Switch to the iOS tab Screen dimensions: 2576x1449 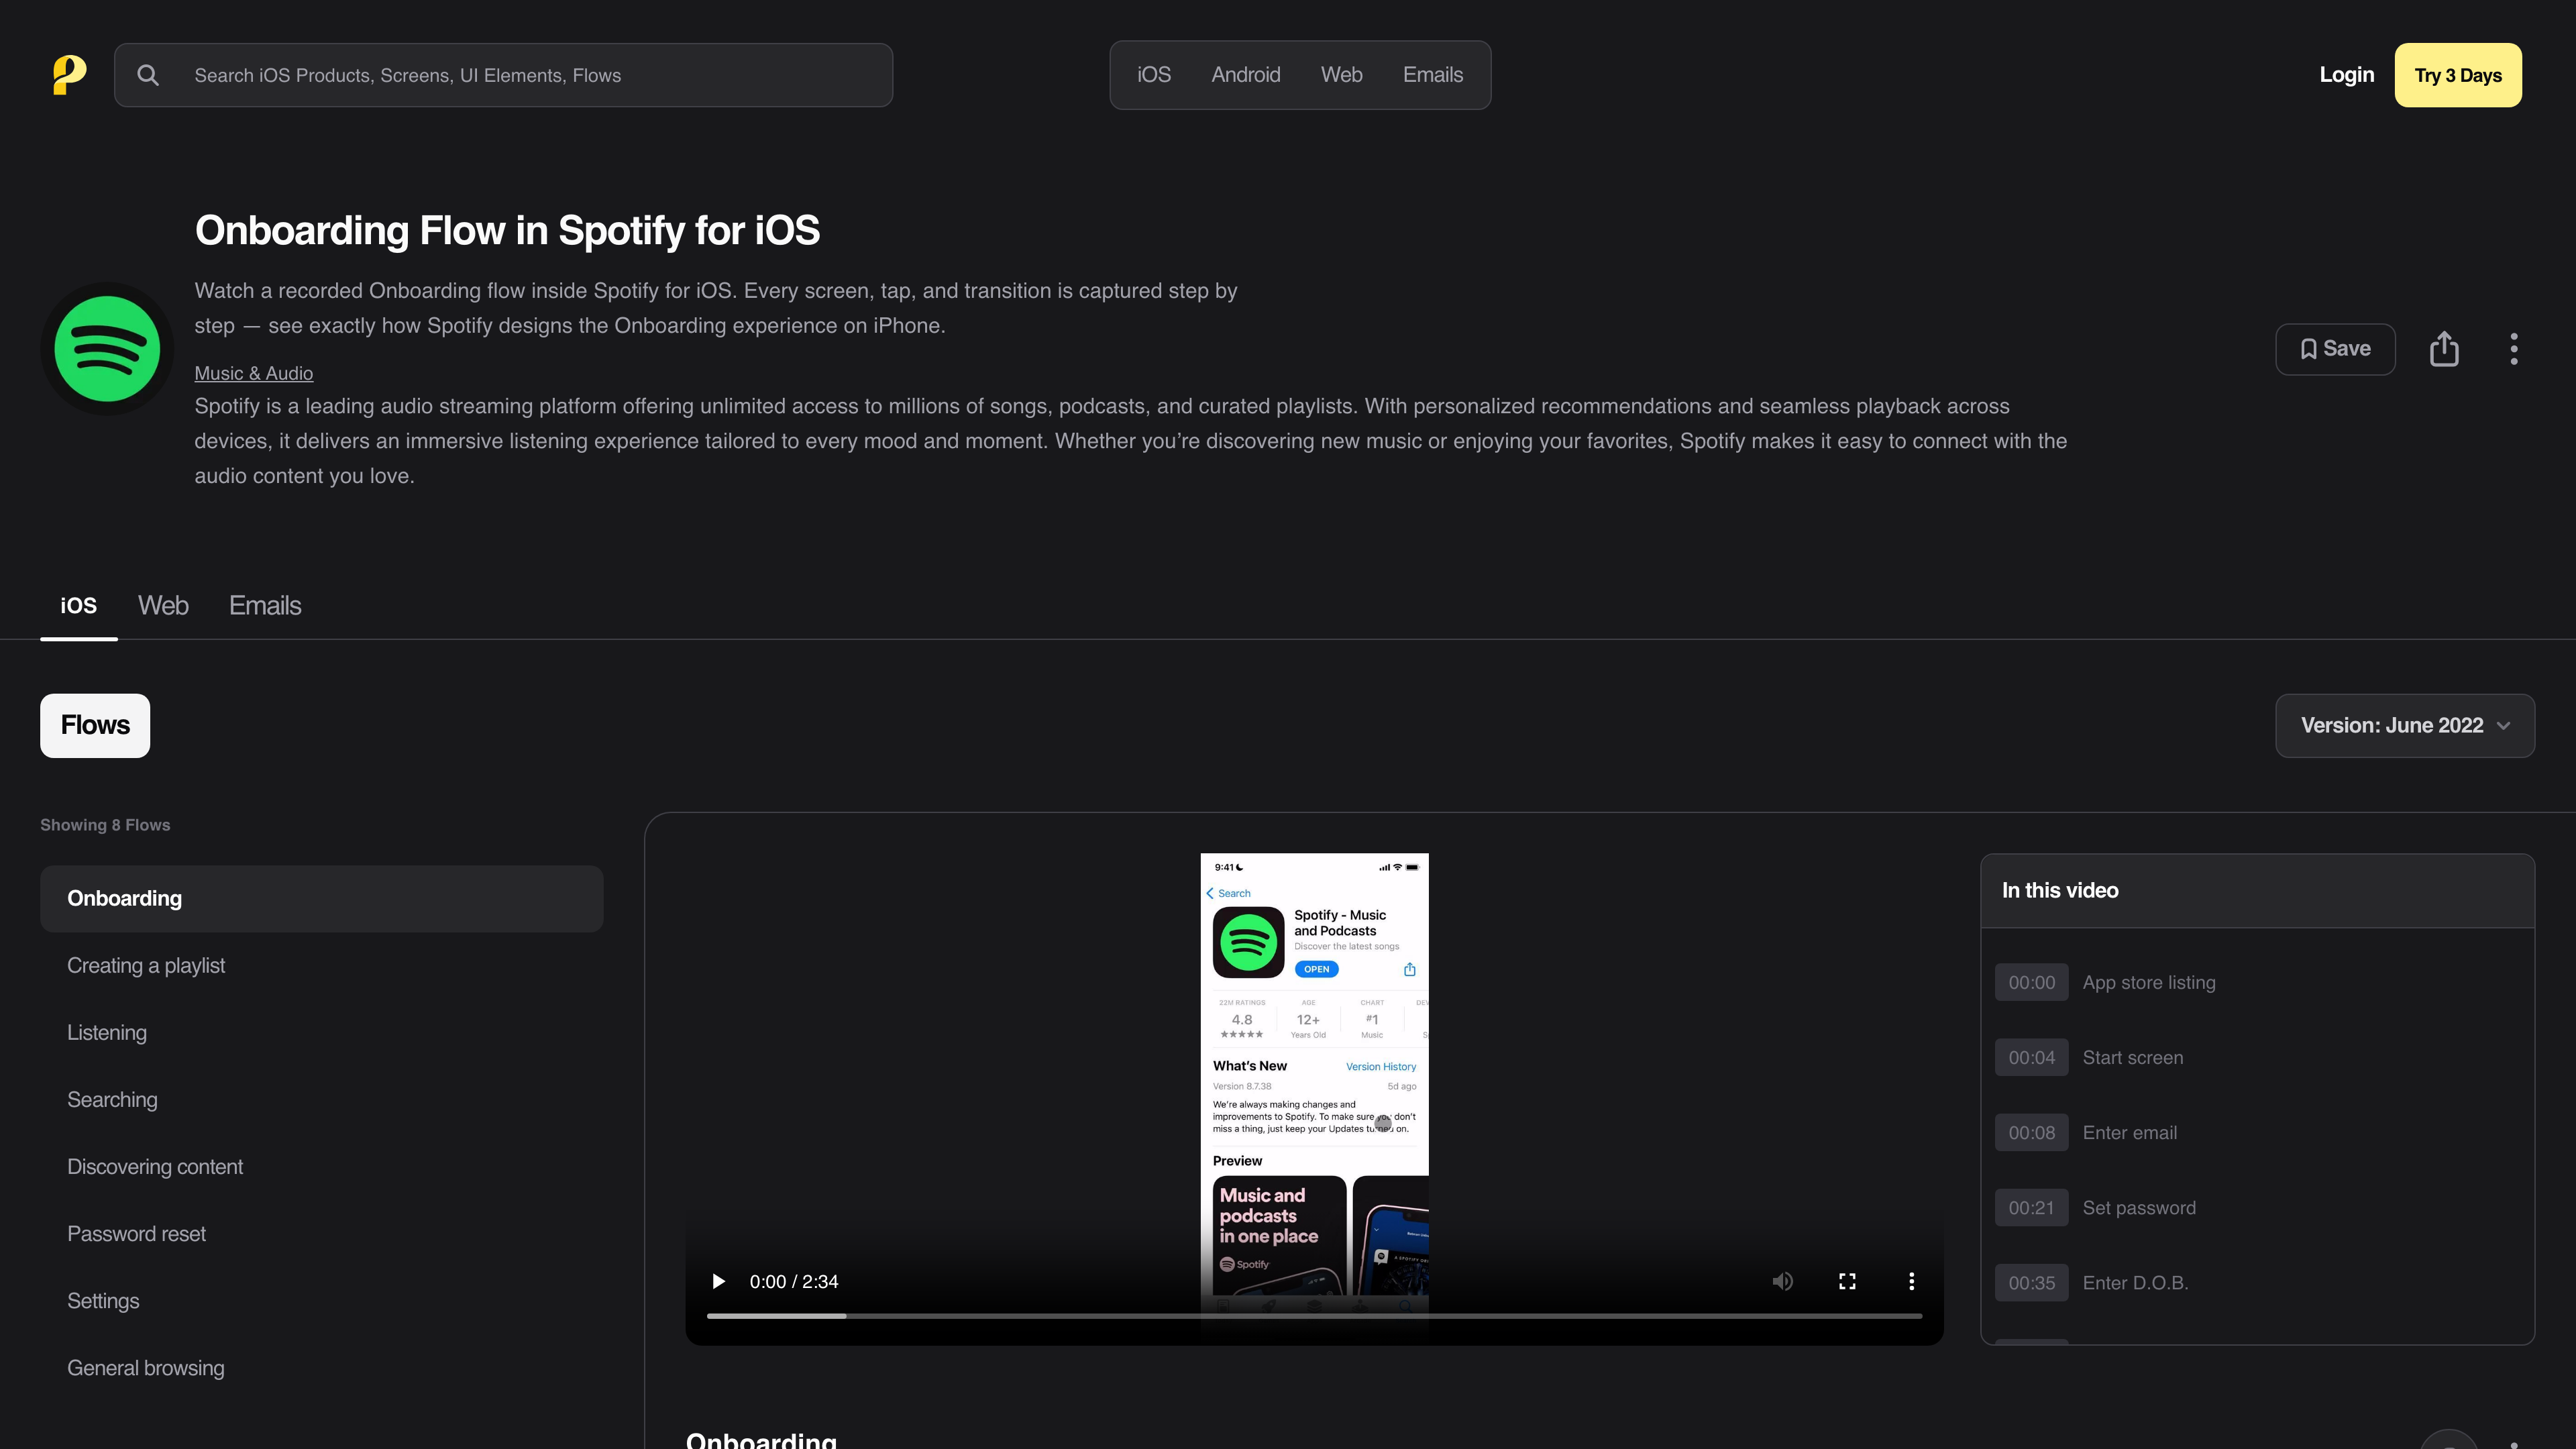[79, 606]
